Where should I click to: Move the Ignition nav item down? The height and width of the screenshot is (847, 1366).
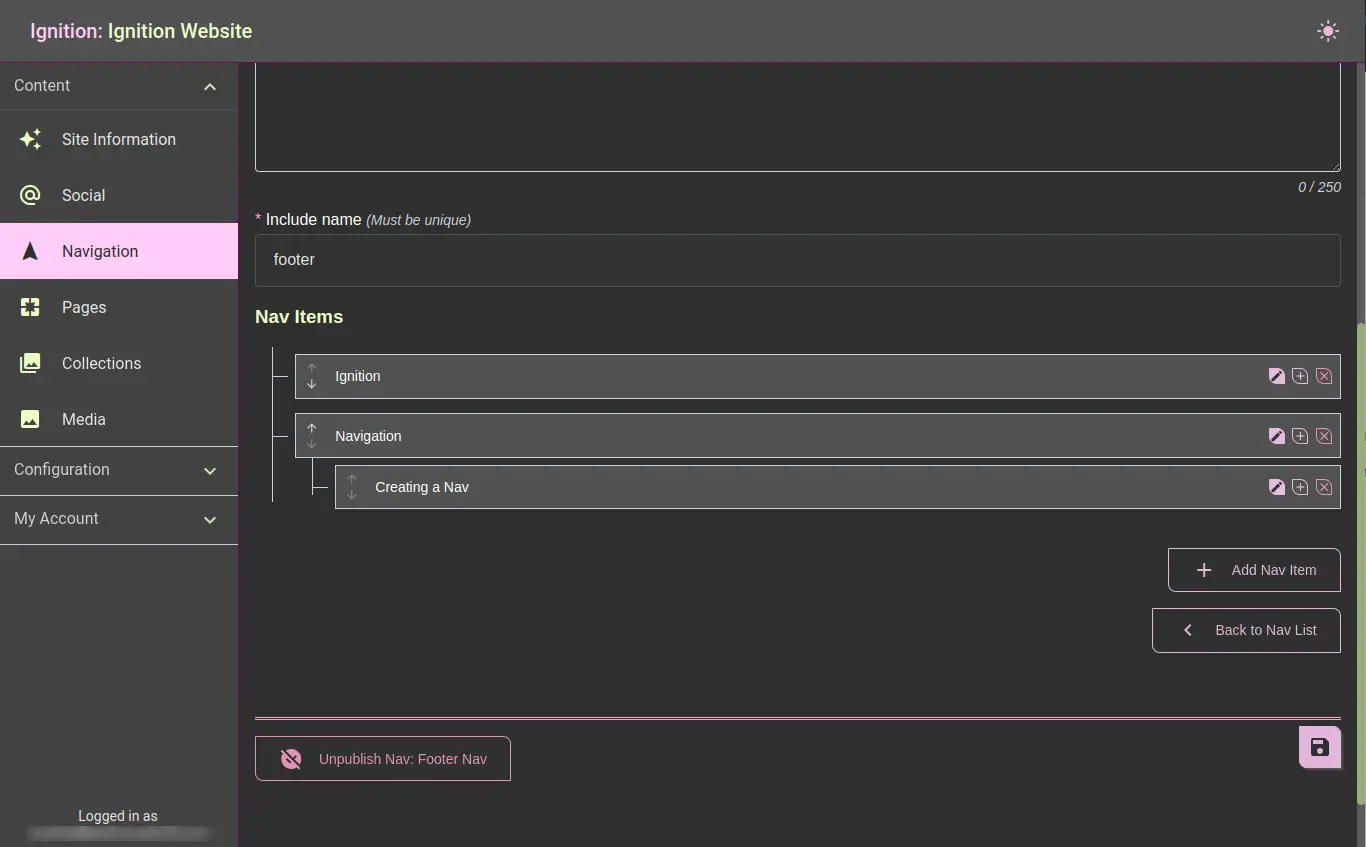[x=311, y=384]
